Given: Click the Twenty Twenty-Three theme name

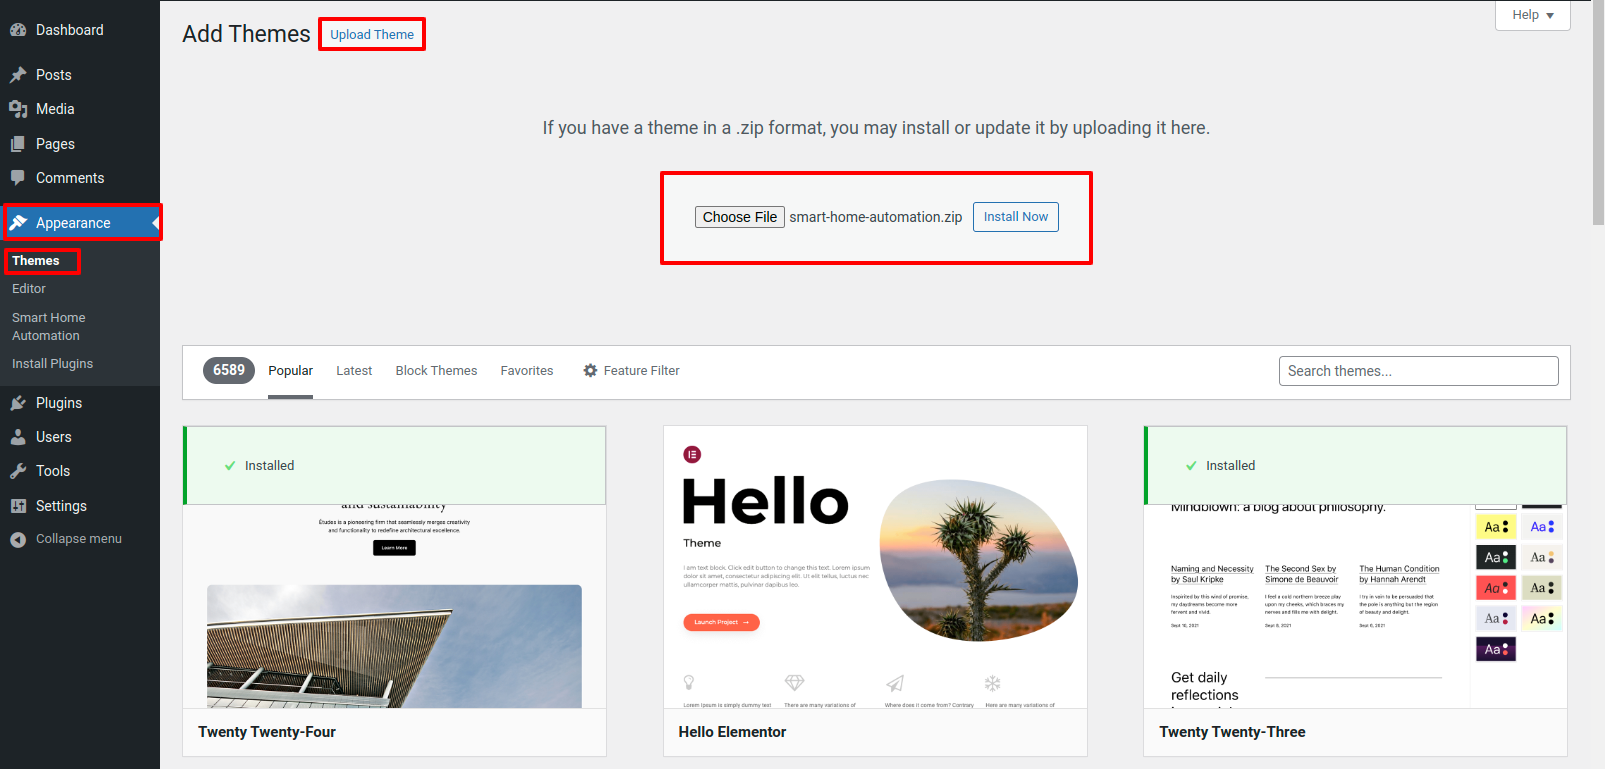Looking at the screenshot, I should click(1232, 732).
